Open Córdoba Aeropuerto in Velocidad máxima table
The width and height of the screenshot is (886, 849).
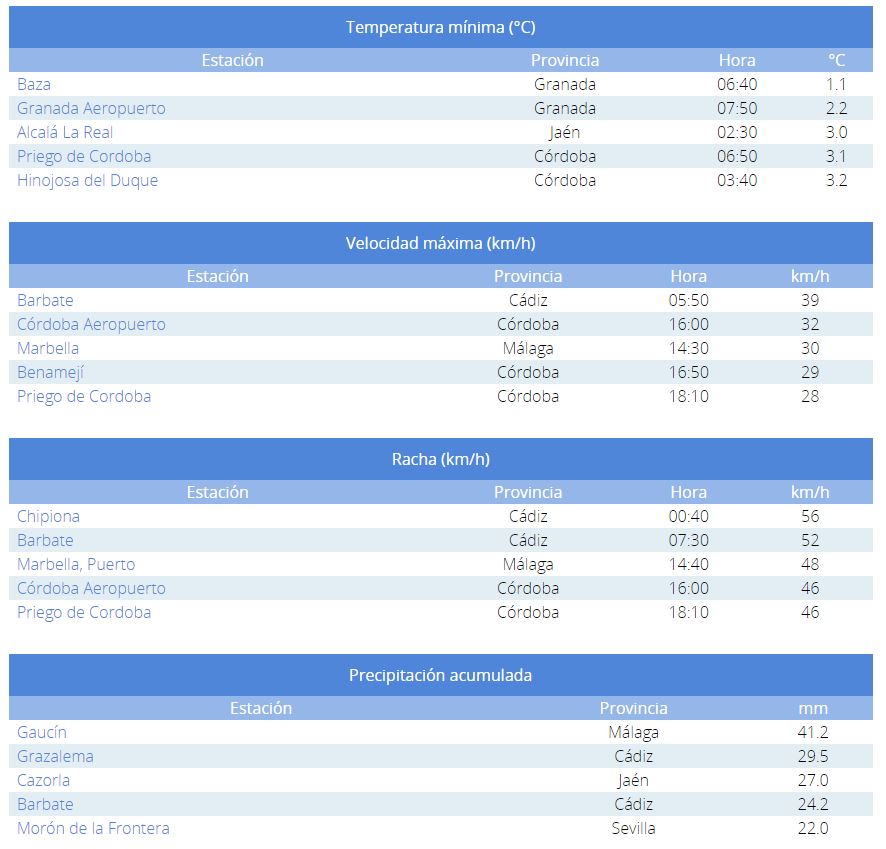click(91, 325)
